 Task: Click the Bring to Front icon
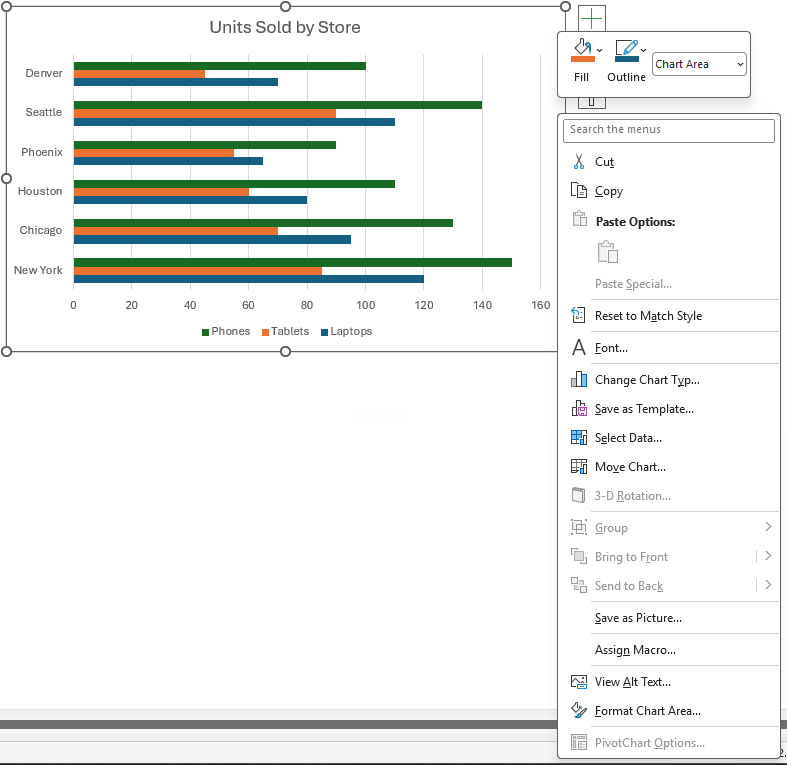(x=579, y=556)
